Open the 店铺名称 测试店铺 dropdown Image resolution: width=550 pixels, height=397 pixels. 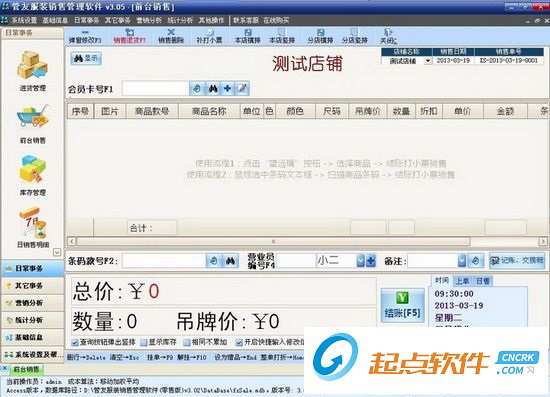click(x=428, y=61)
